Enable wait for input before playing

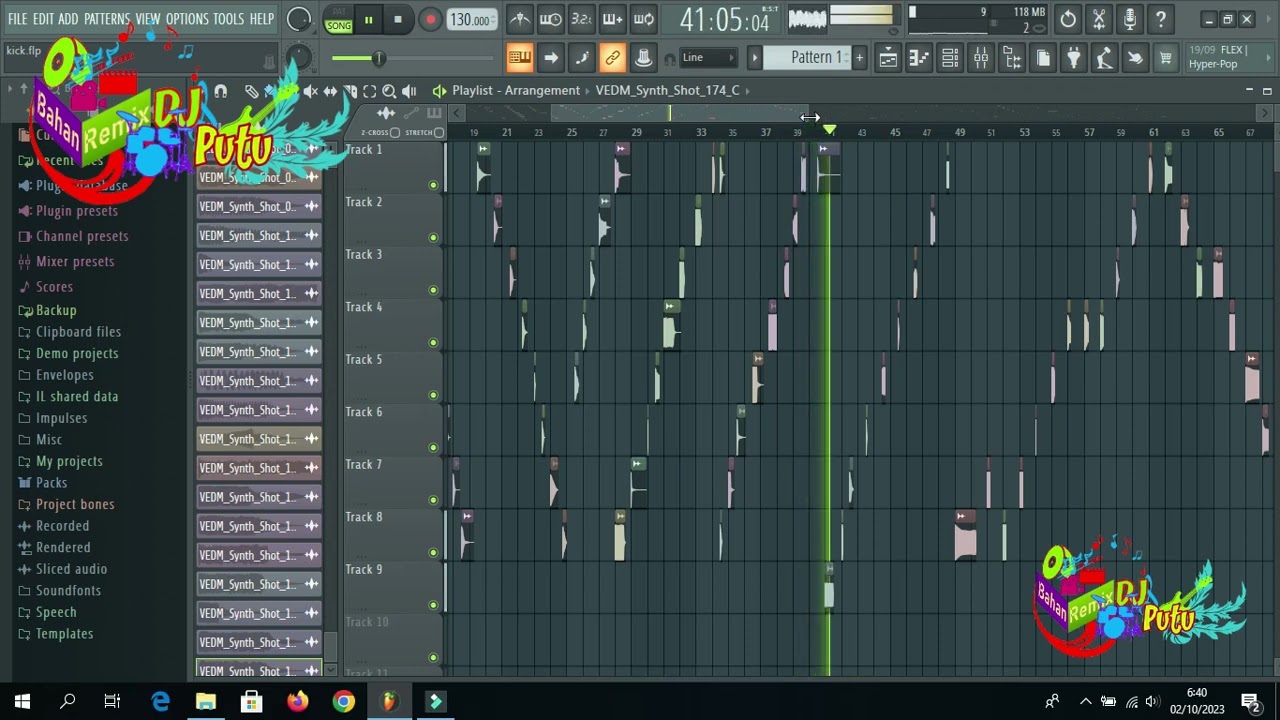[x=550, y=19]
